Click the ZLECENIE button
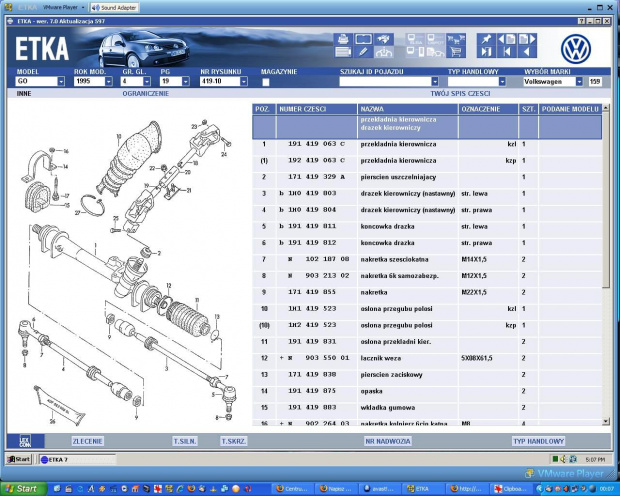Image resolution: width=620 pixels, height=496 pixels. [x=87, y=441]
